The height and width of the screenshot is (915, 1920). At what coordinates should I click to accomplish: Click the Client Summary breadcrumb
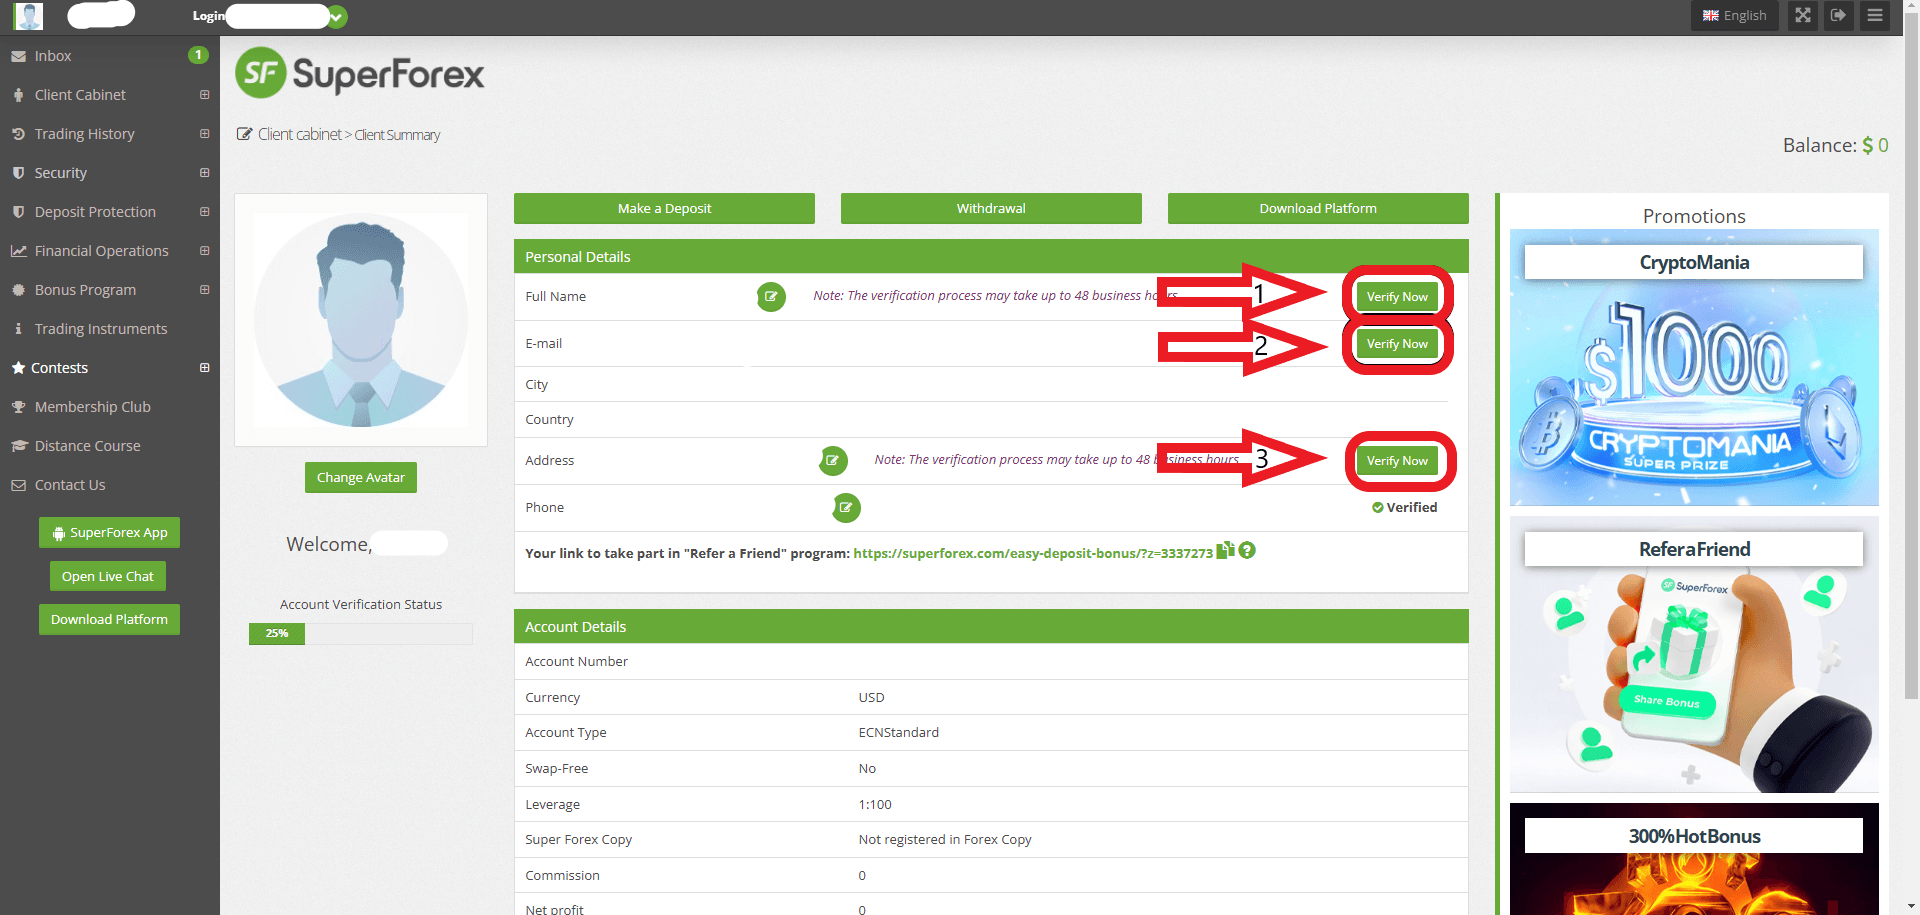(x=397, y=135)
